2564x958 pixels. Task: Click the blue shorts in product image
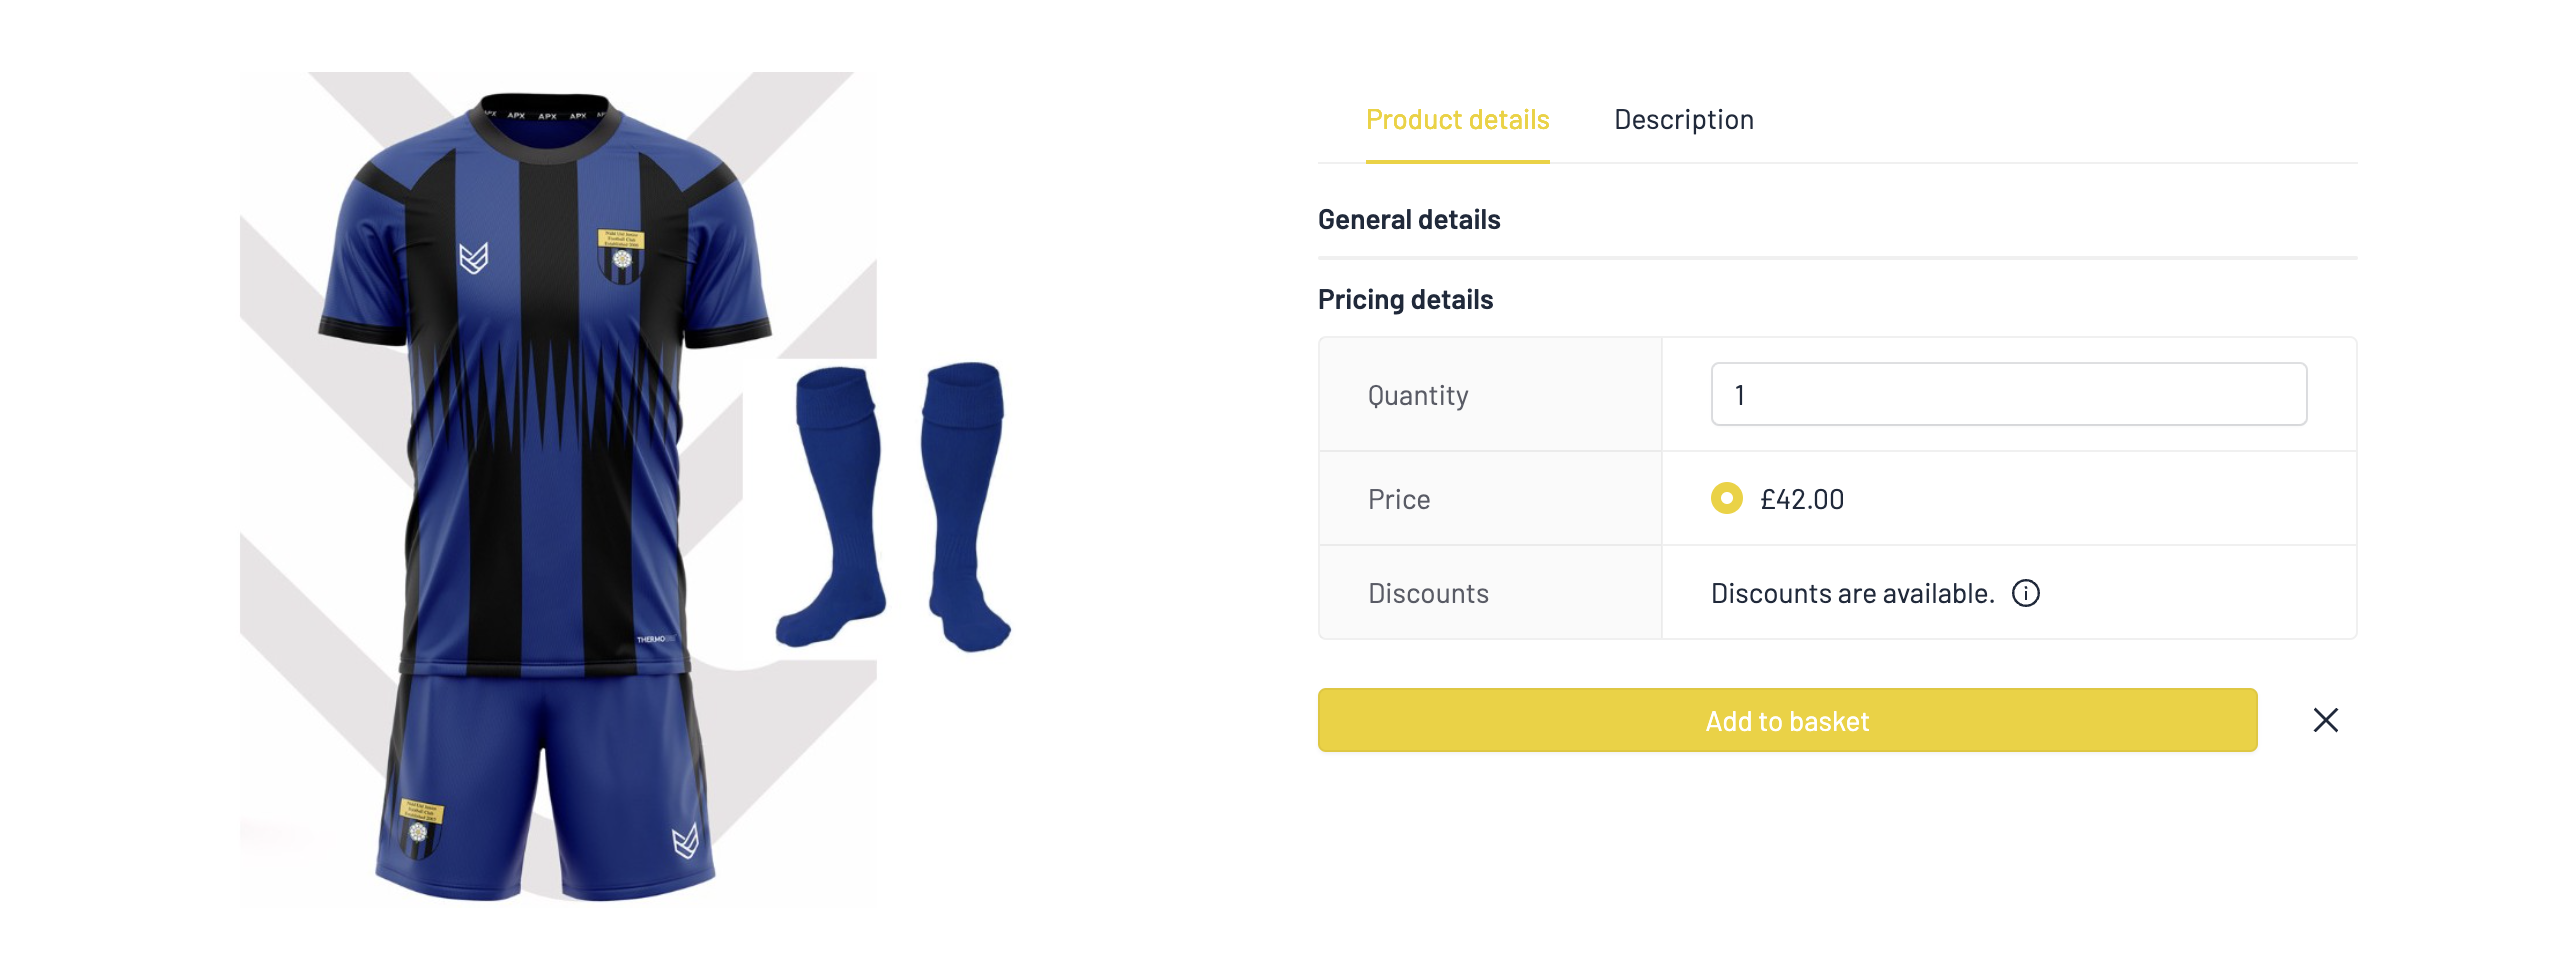pos(545,786)
